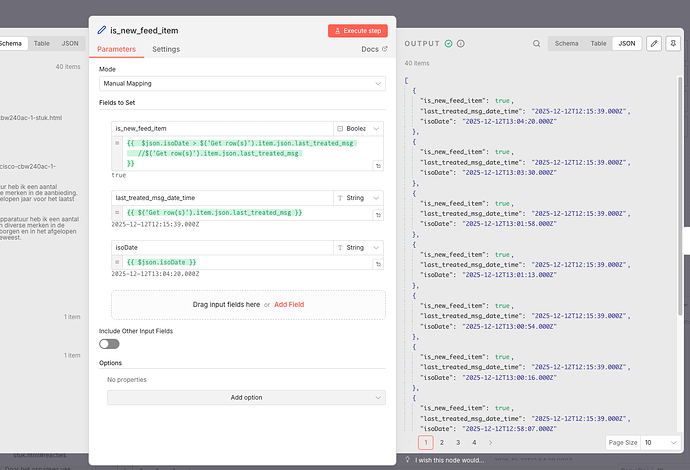
Task: Expand the Add option selector
Action: 246,397
